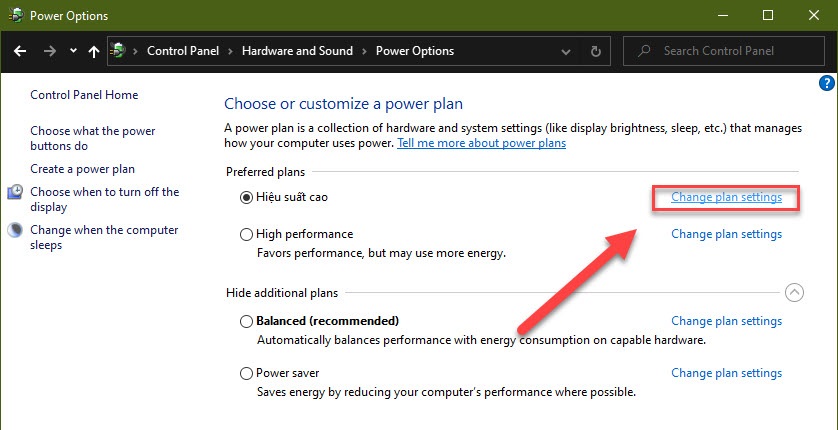Image resolution: width=838 pixels, height=430 pixels.
Task: Open Tell me more about power plans
Action: point(482,143)
